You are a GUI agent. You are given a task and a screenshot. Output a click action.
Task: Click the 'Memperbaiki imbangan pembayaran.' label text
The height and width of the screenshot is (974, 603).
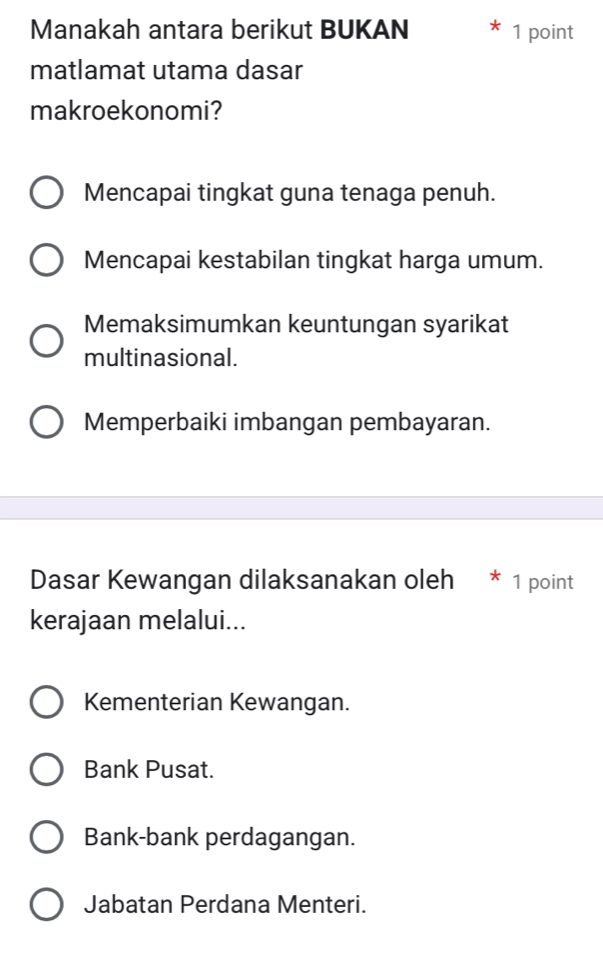tap(288, 422)
